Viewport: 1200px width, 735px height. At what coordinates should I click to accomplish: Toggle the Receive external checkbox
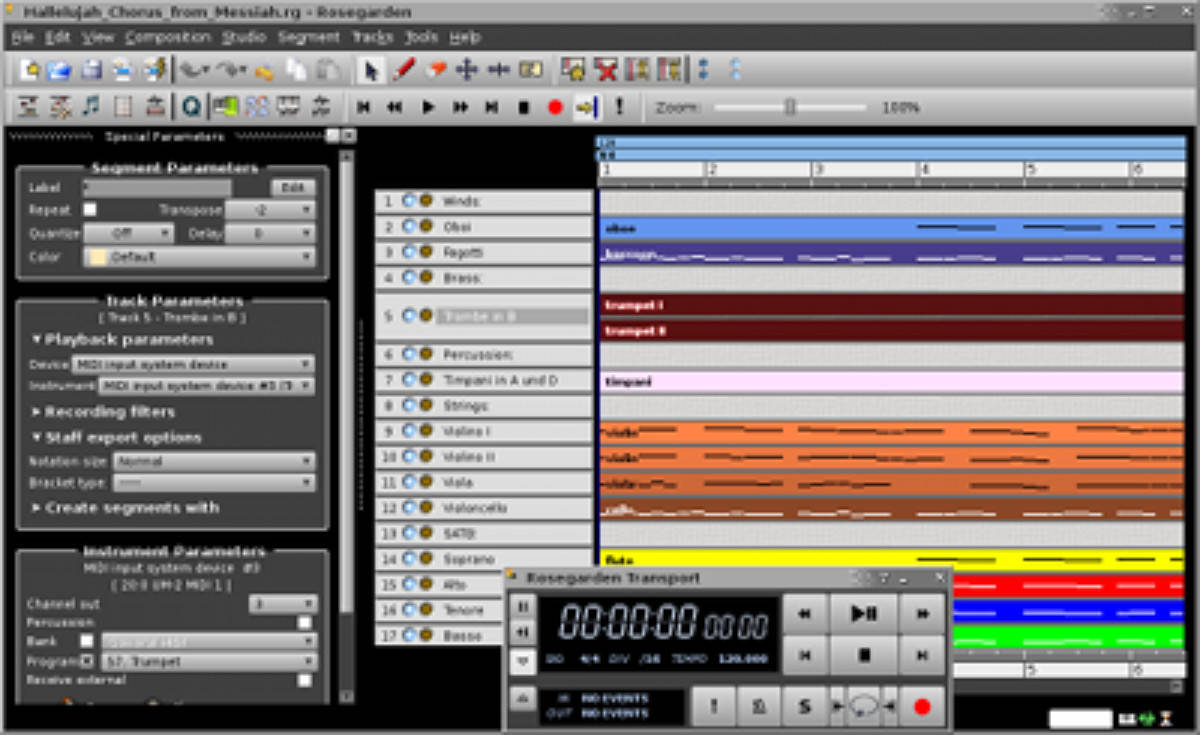(305, 680)
